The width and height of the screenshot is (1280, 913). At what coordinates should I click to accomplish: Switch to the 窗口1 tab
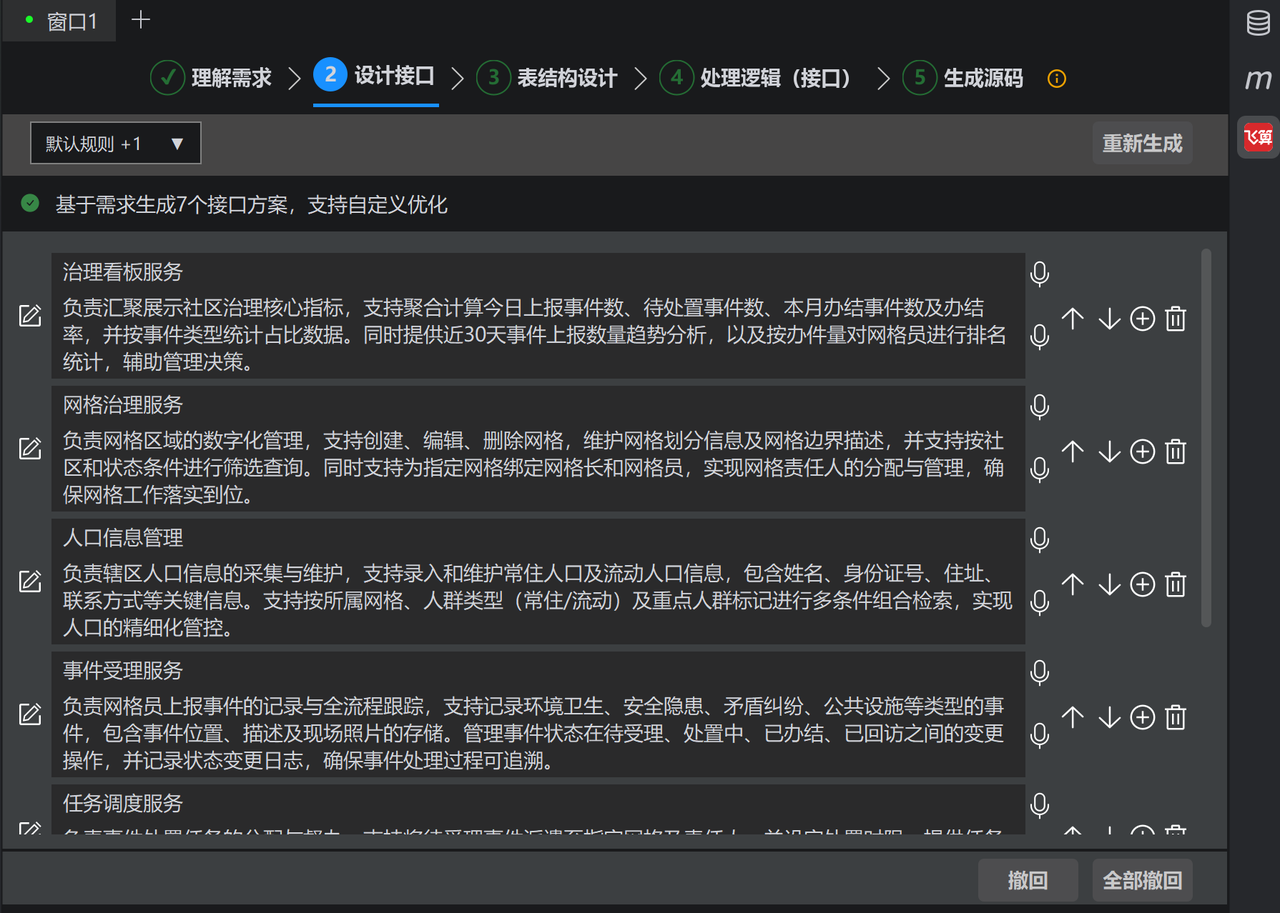coord(60,21)
